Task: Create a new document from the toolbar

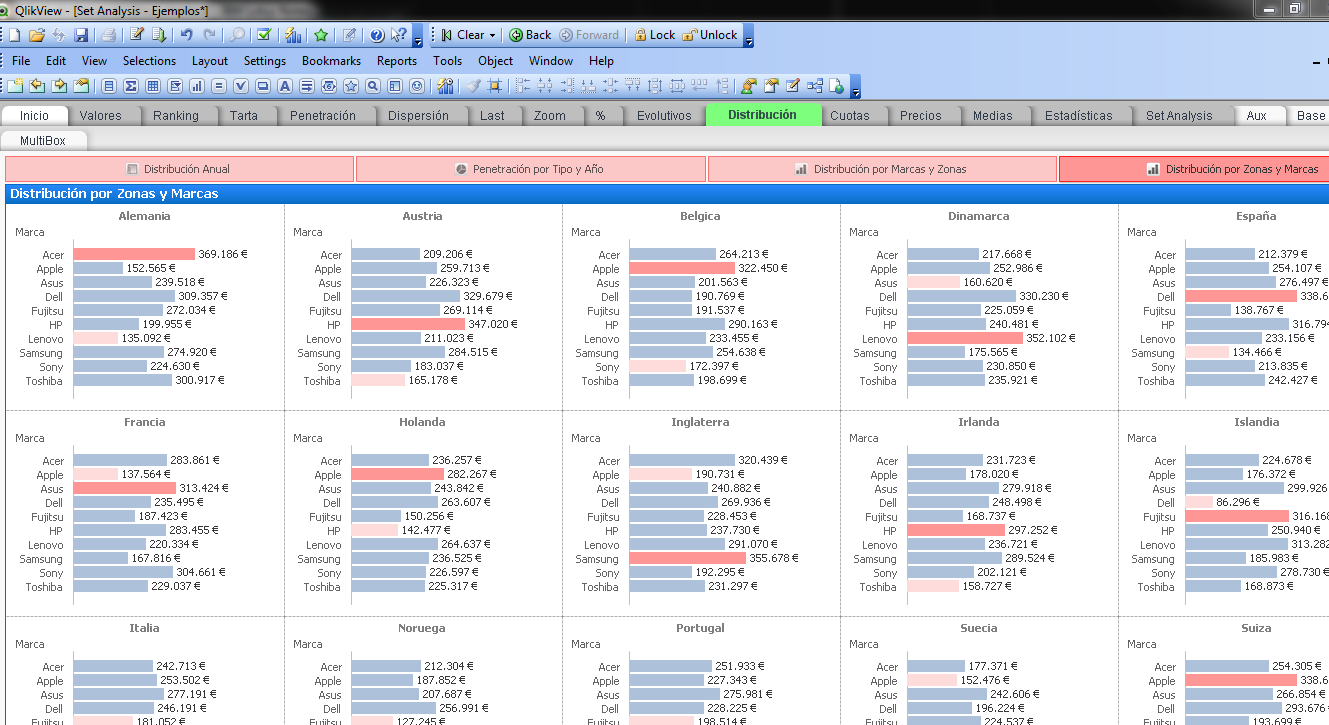Action: pos(14,35)
